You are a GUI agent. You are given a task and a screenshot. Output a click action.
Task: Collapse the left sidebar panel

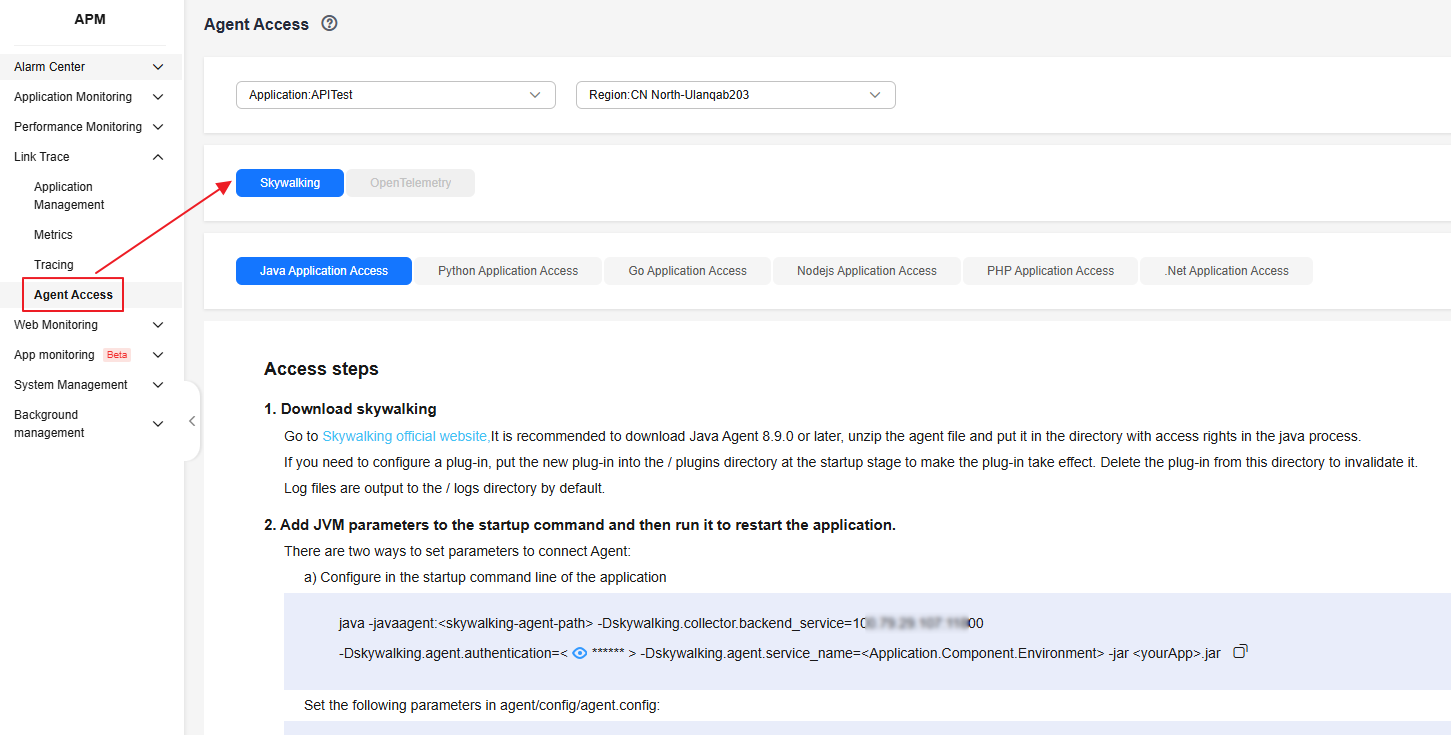click(192, 421)
